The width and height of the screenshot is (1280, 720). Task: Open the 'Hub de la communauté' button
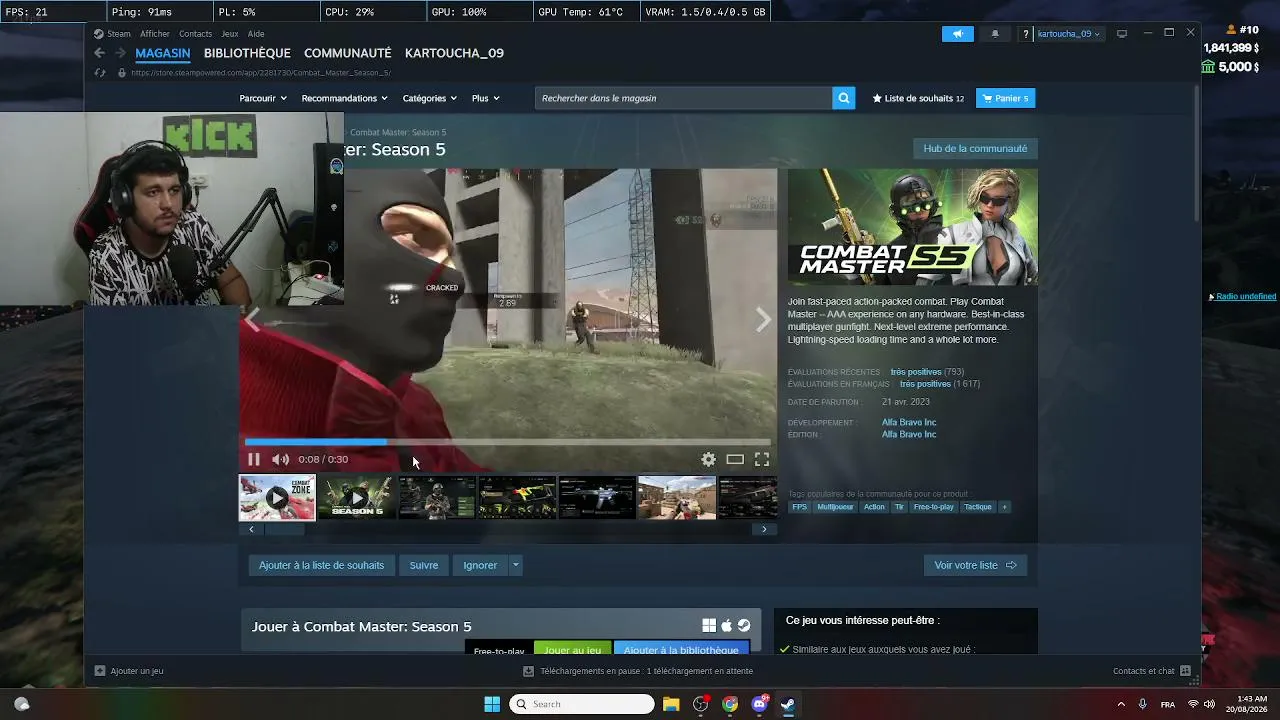pyautogui.click(x=975, y=149)
